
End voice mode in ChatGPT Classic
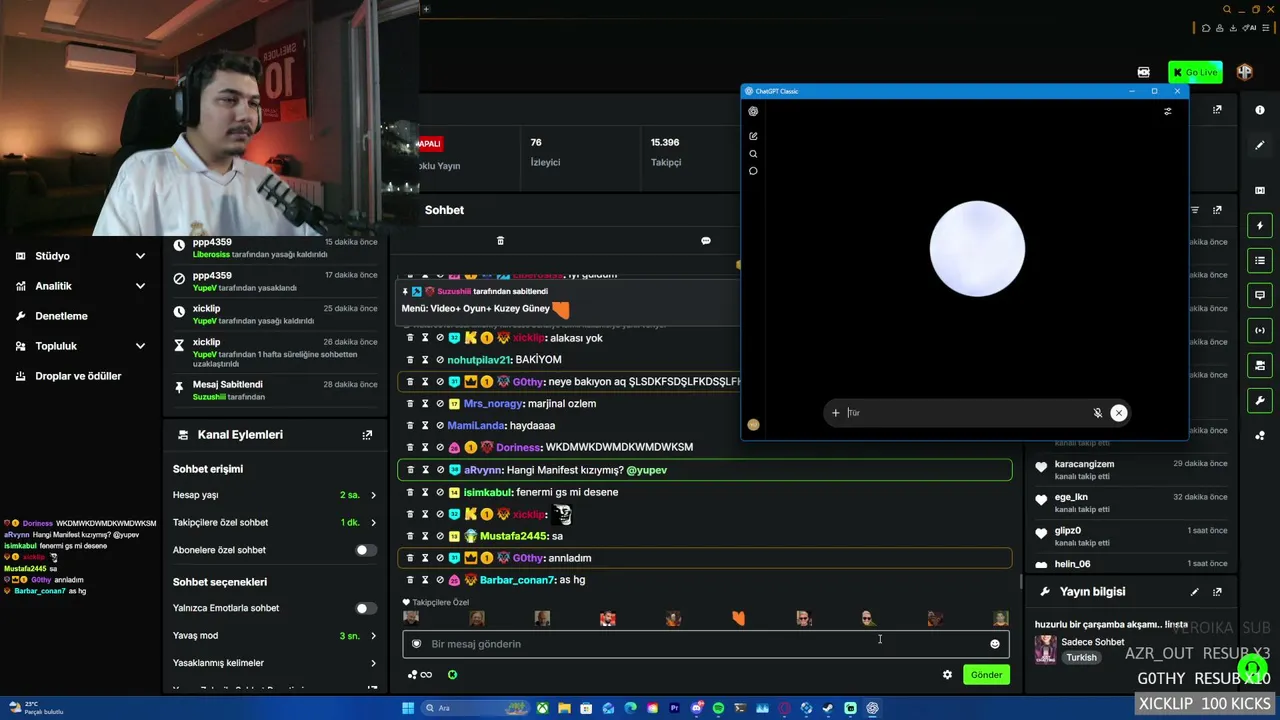pyautogui.click(x=1119, y=413)
